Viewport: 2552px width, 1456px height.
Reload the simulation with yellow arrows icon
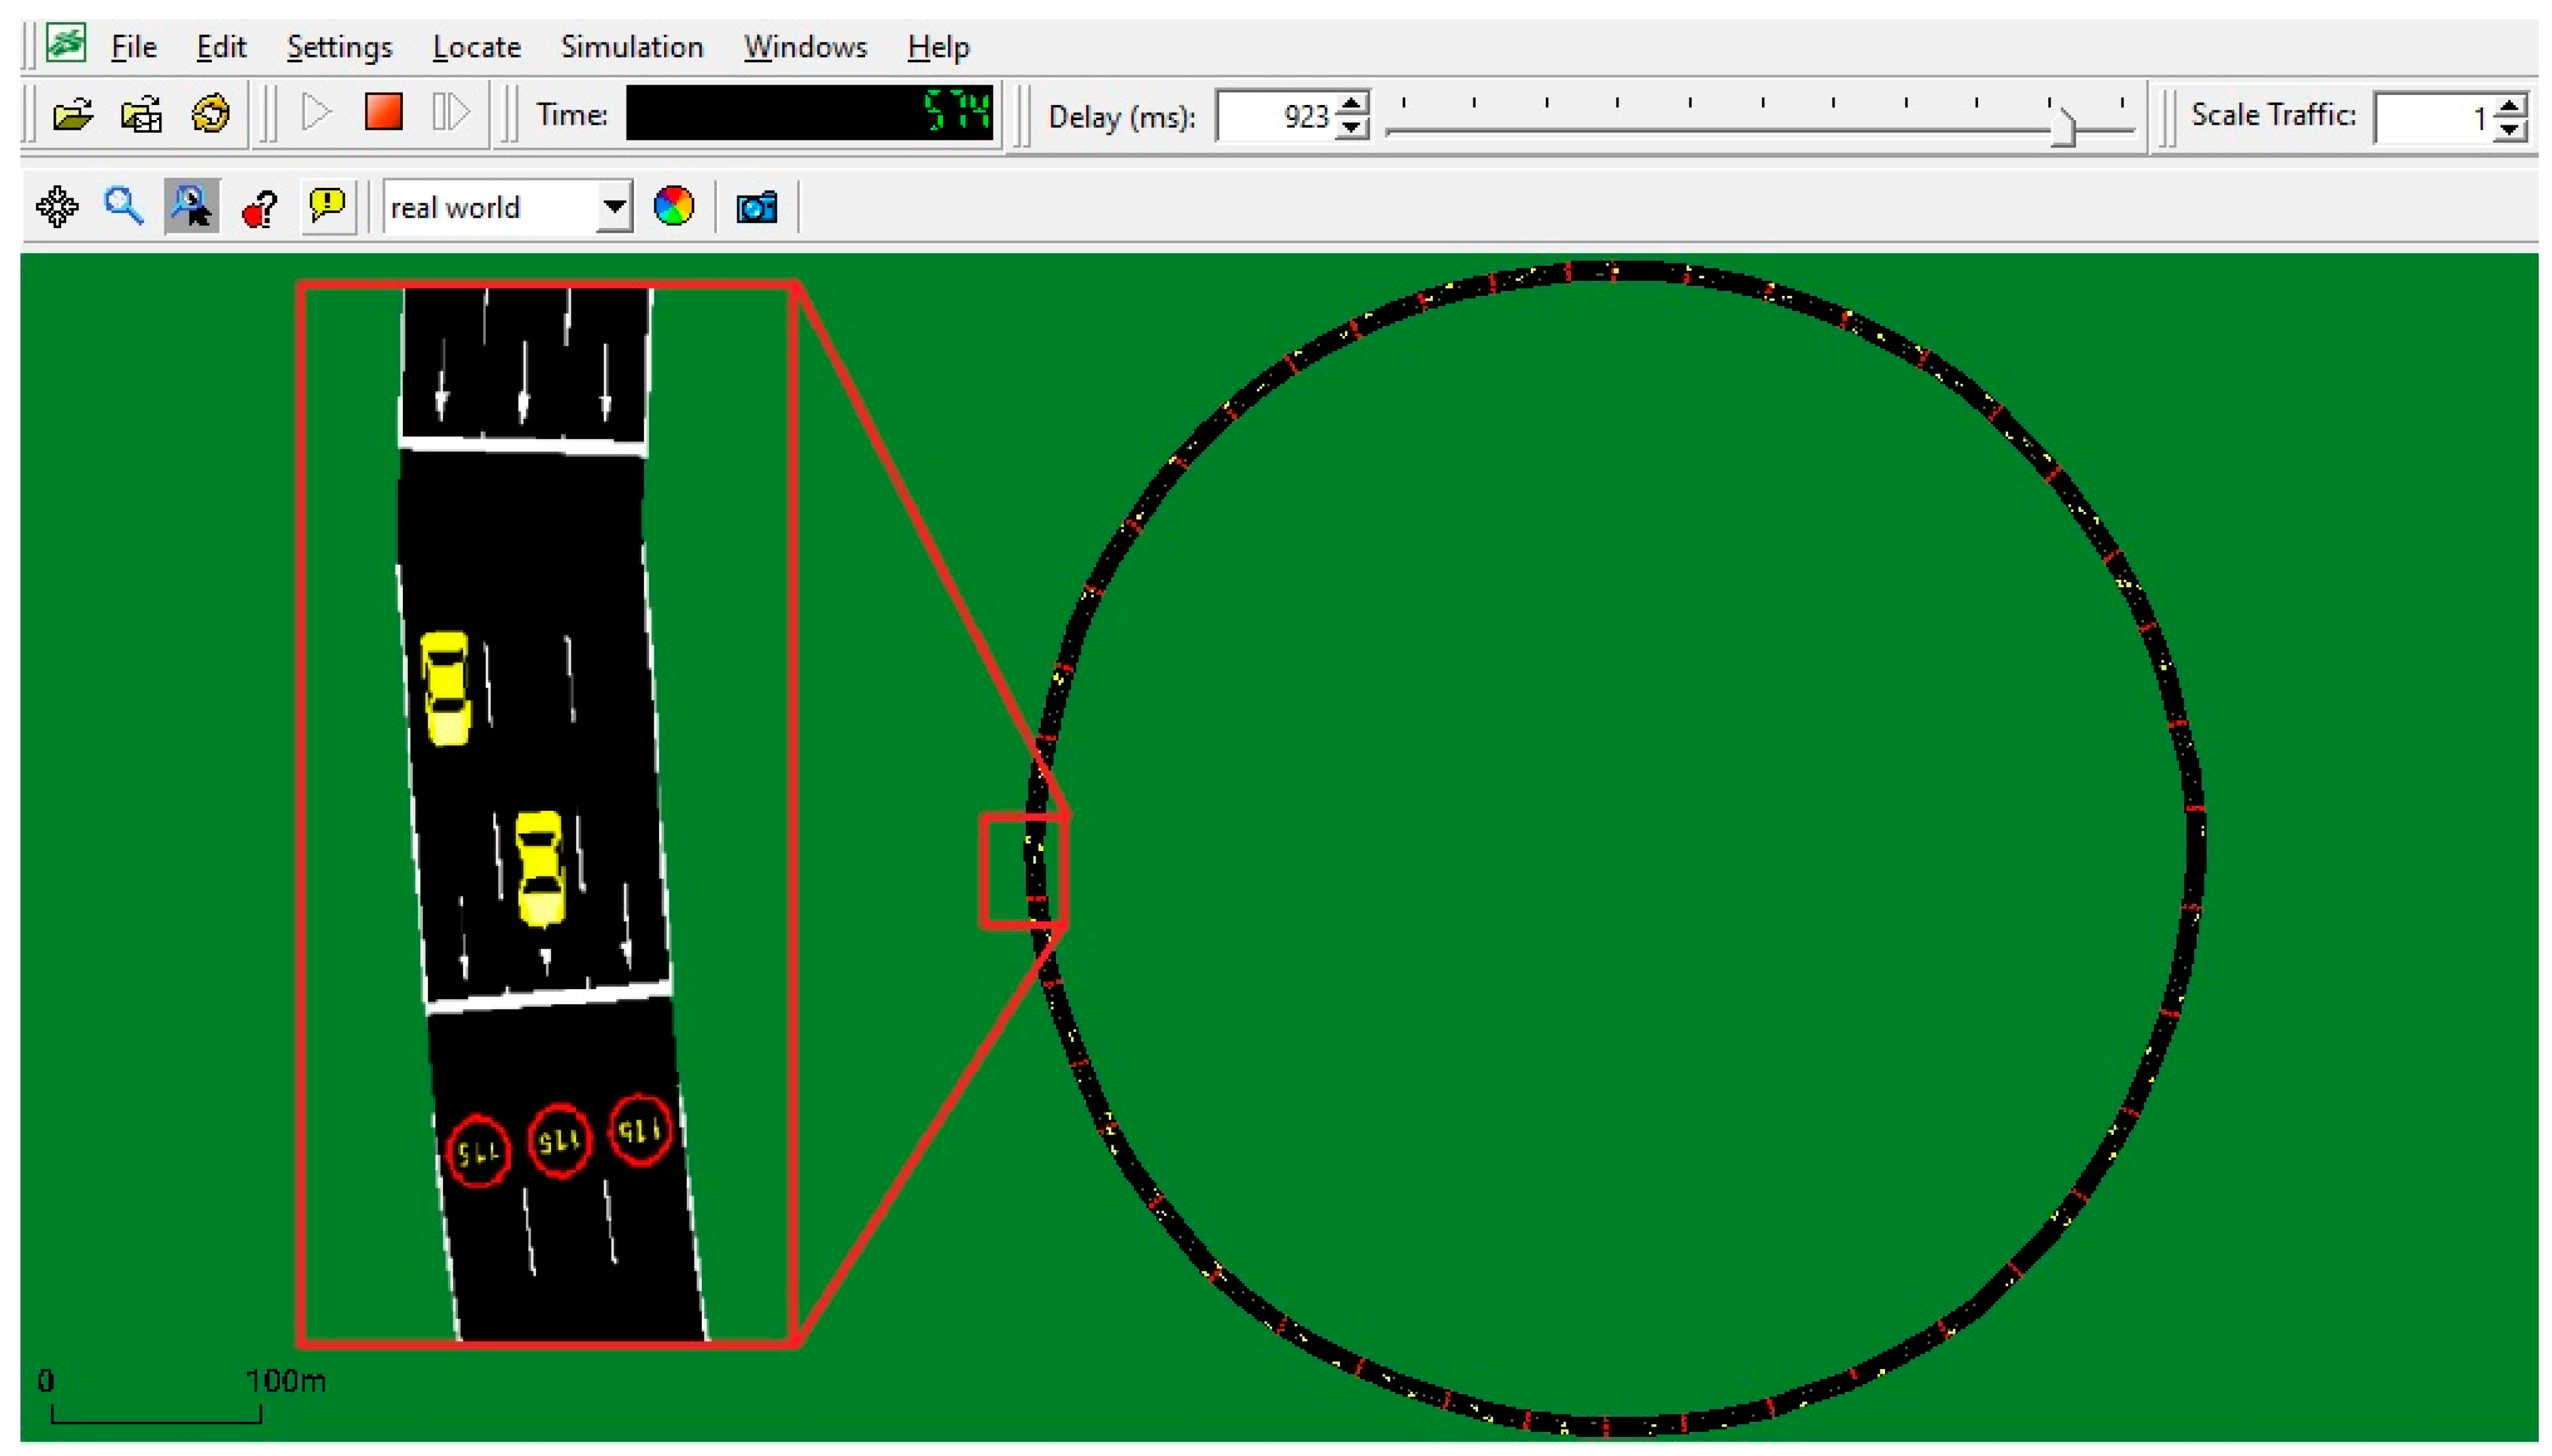click(x=210, y=114)
